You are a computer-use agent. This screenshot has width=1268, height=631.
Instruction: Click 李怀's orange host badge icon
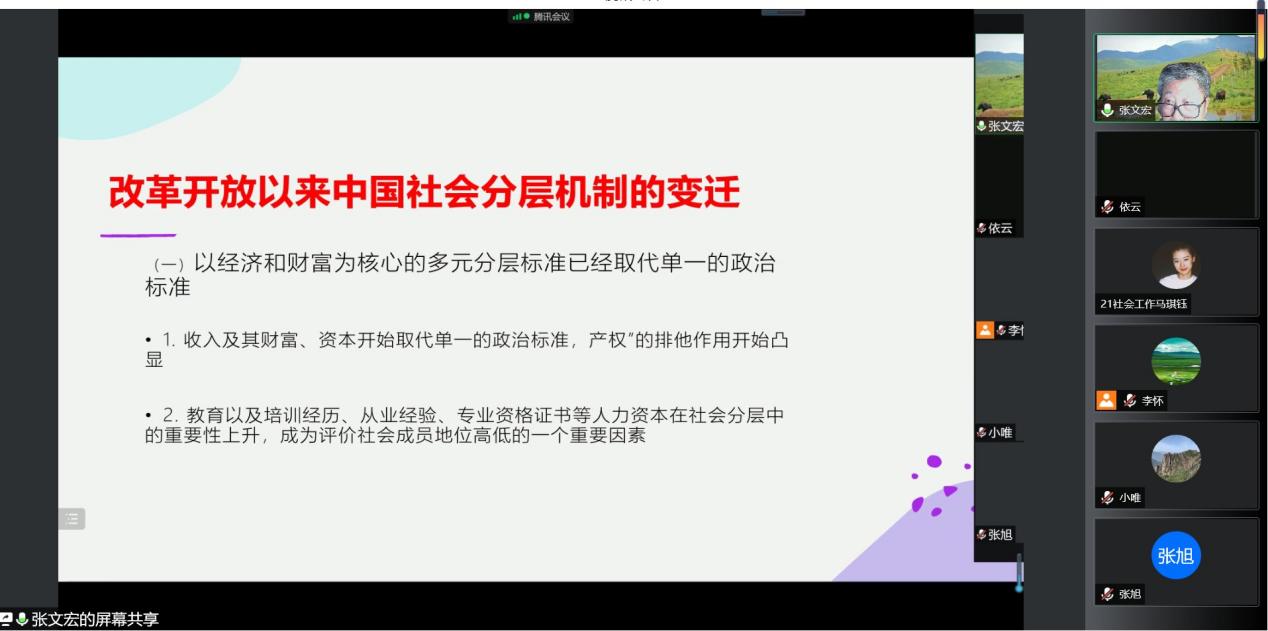pos(1106,401)
